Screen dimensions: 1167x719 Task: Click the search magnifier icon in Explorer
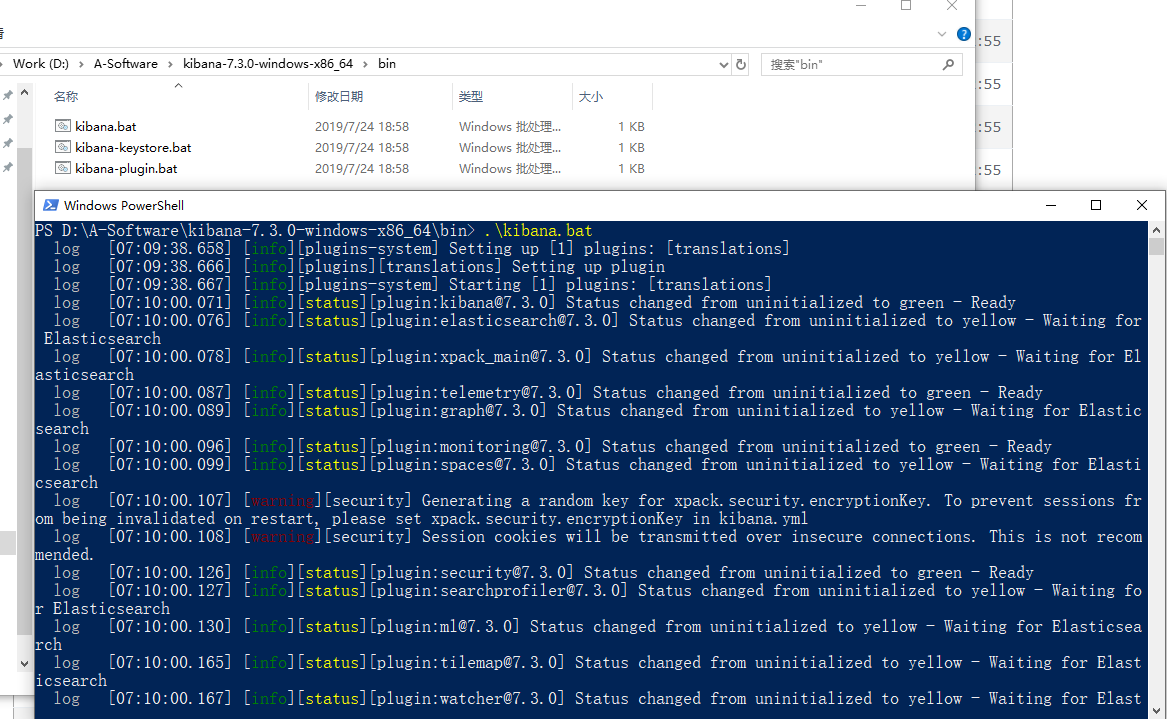pyautogui.click(x=948, y=65)
